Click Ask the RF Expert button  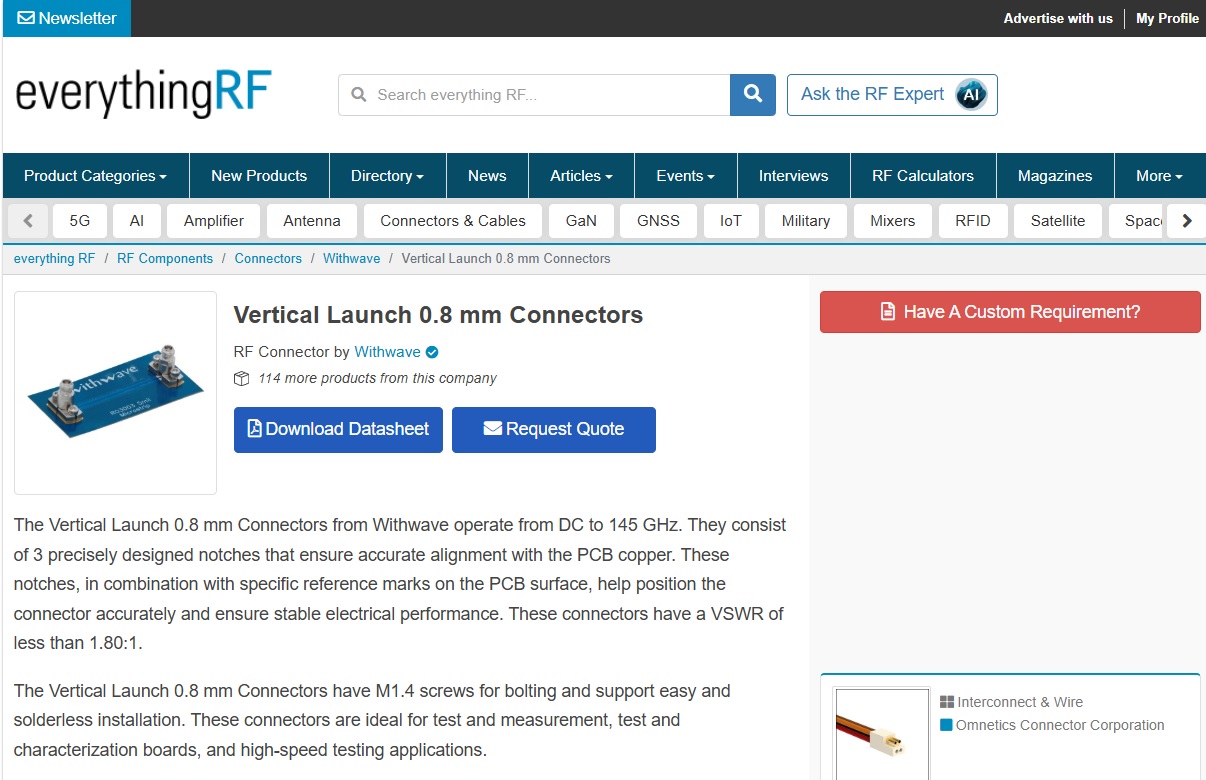click(892, 95)
